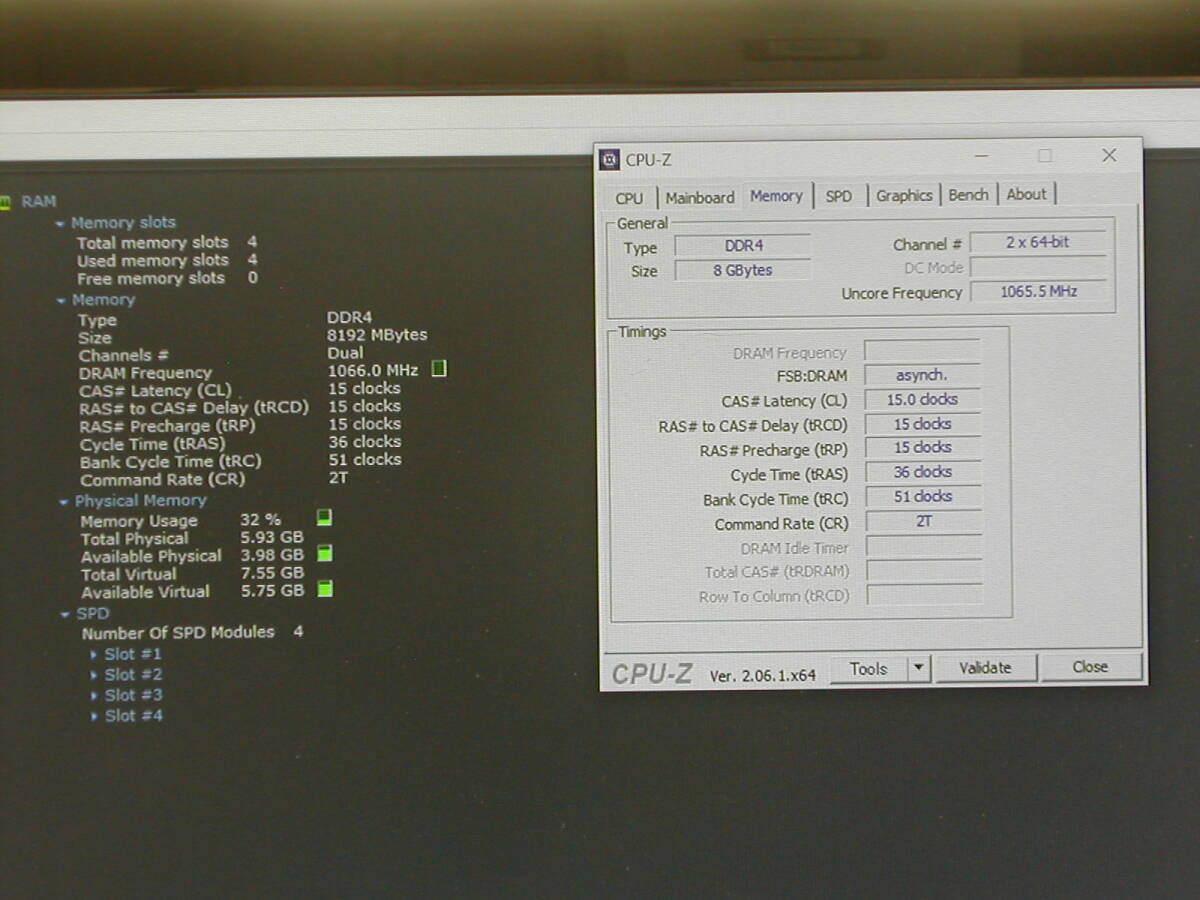The image size is (1200, 900).
Task: Click the 5.75 GB Available Virtual value
Action: [x=272, y=591]
